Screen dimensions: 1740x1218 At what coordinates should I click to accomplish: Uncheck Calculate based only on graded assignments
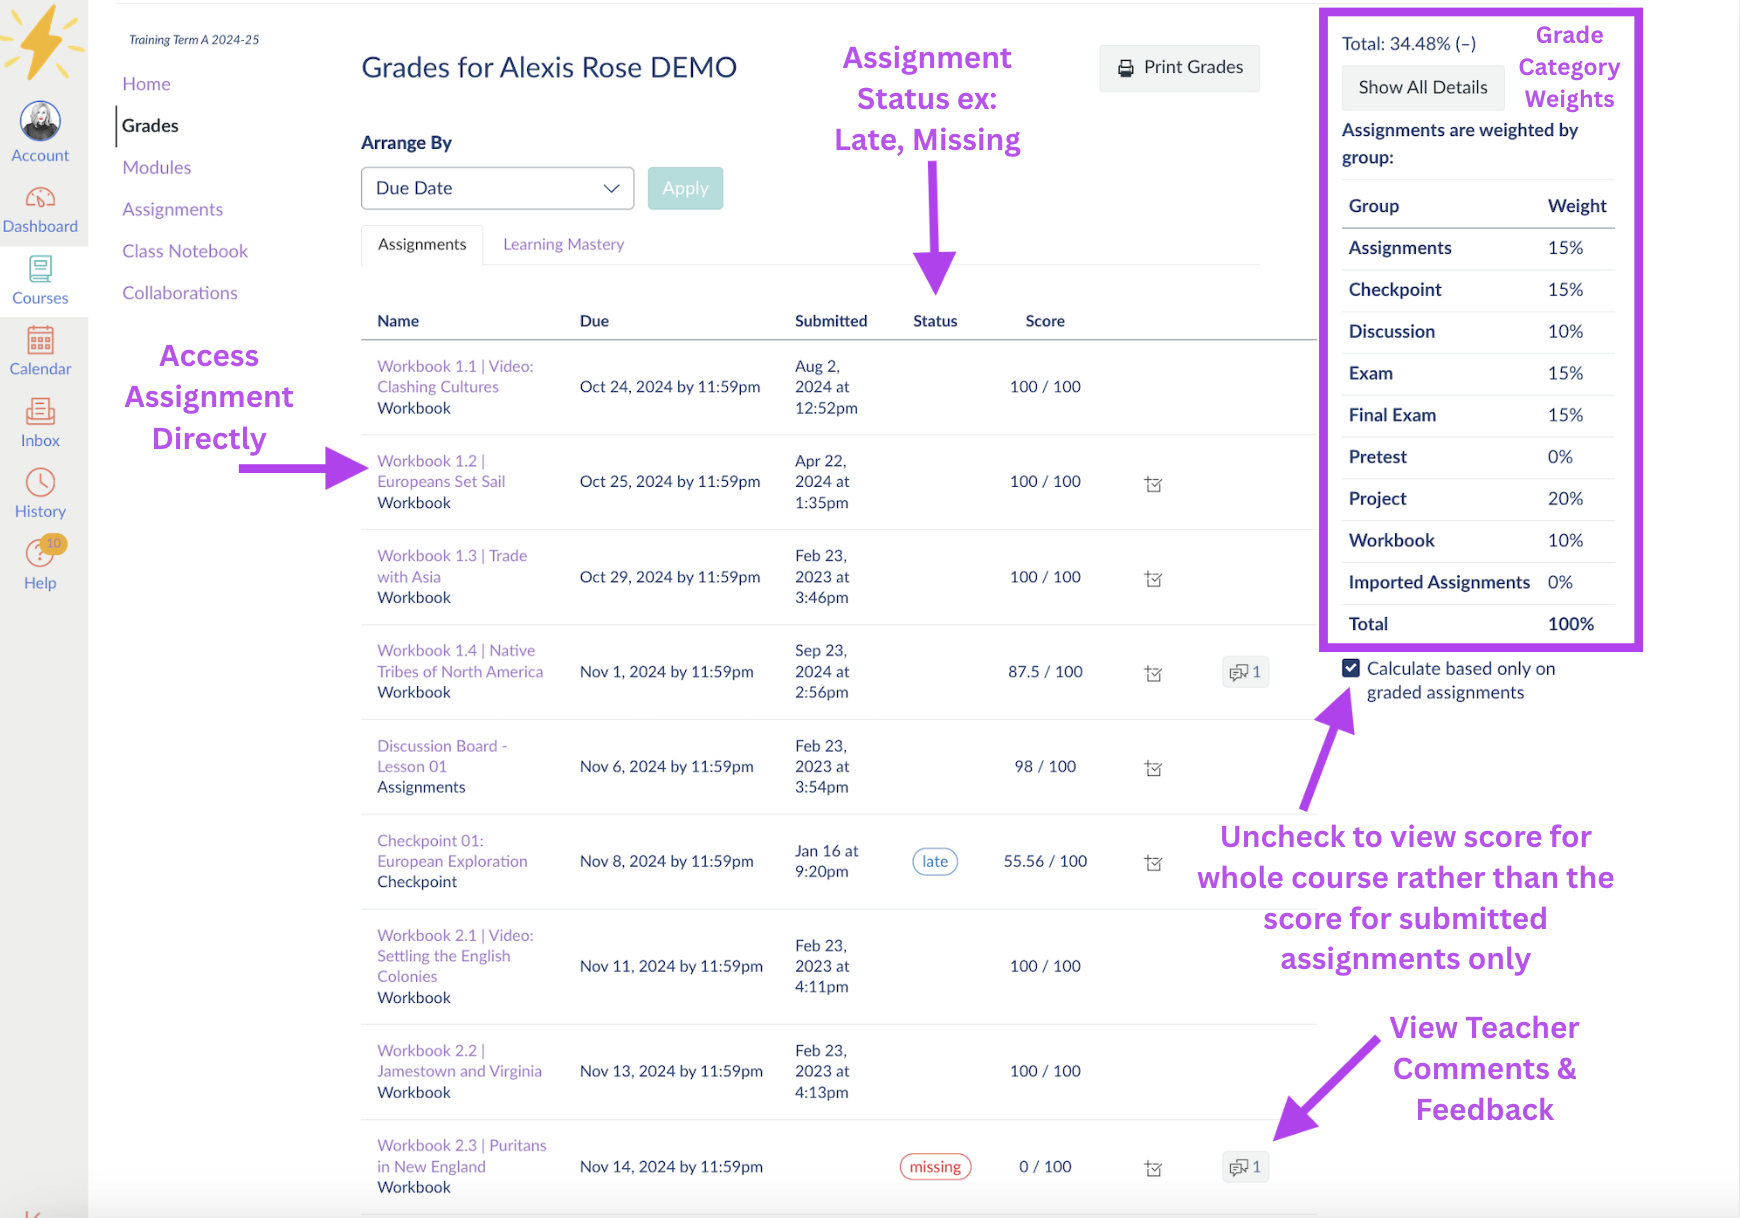(1351, 668)
